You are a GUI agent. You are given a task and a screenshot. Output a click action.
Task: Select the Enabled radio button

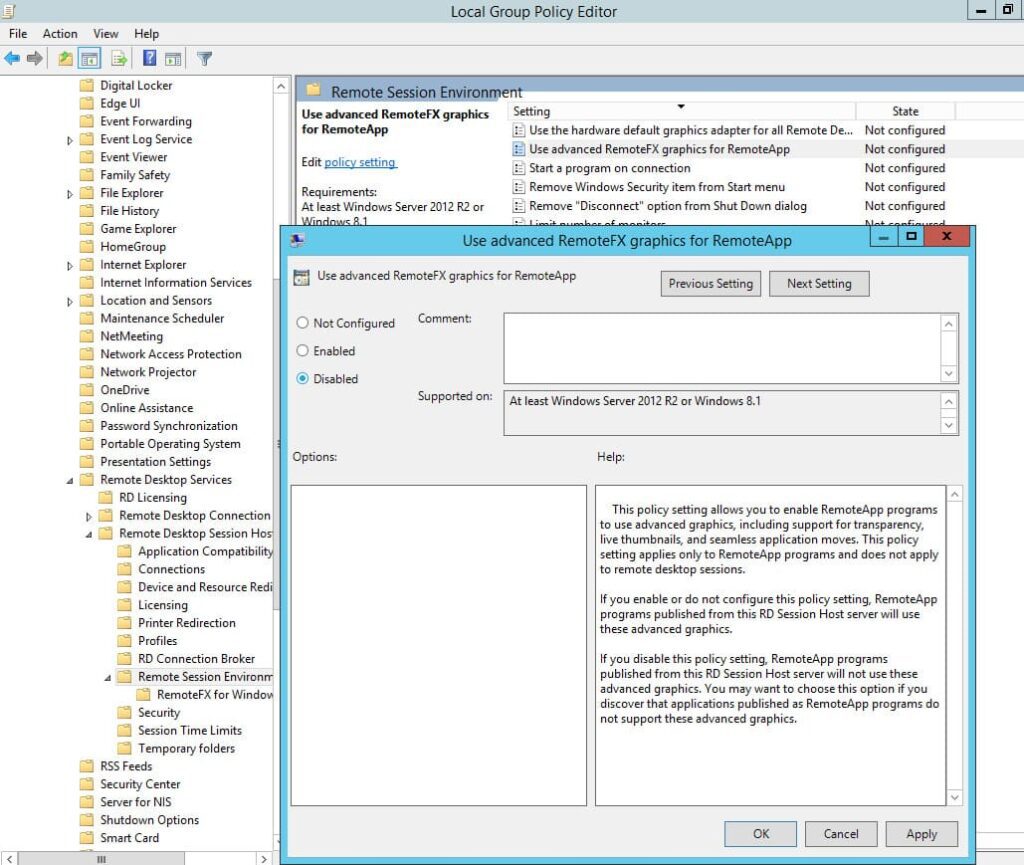click(x=302, y=351)
